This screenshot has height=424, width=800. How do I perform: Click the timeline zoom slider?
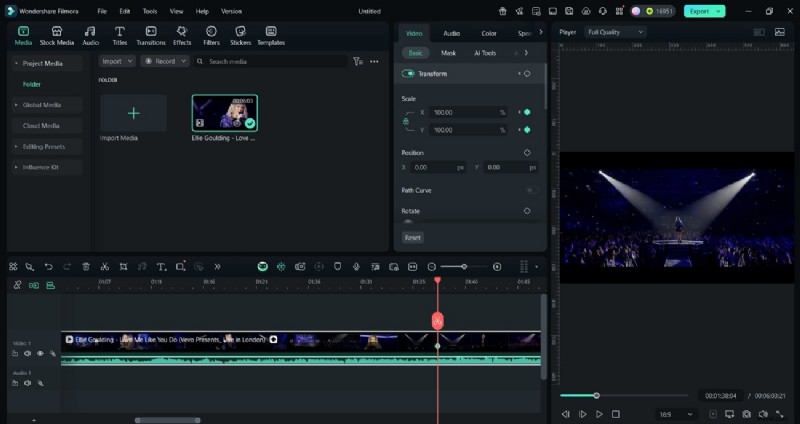point(465,267)
